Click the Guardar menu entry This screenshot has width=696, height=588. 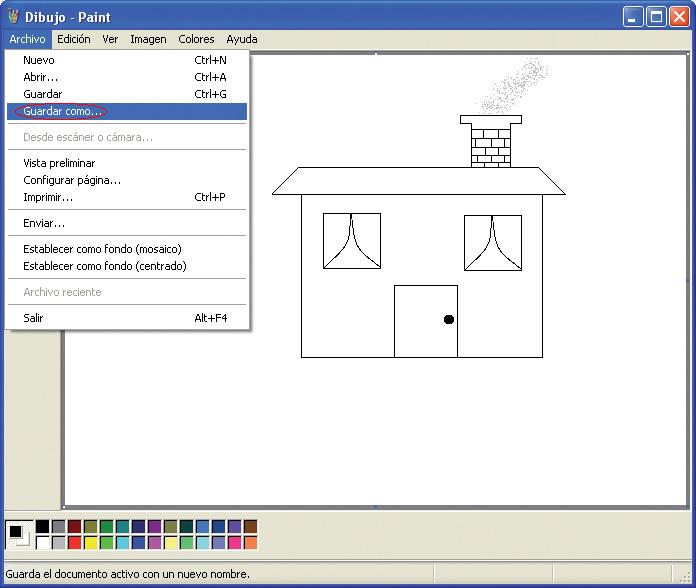tap(127, 94)
